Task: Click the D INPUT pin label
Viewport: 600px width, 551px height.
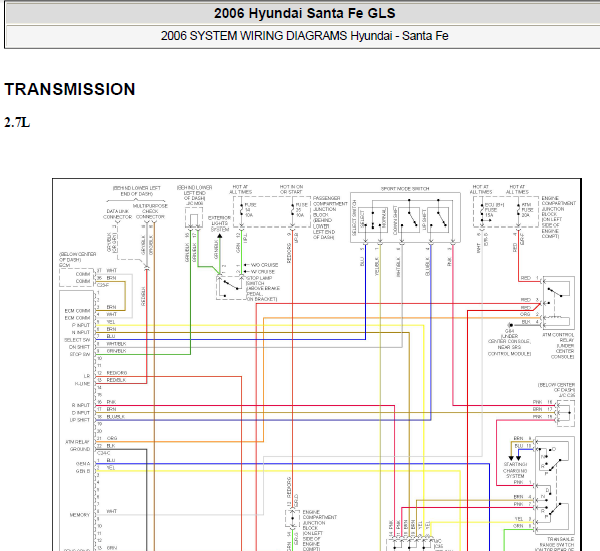Action: (x=81, y=413)
